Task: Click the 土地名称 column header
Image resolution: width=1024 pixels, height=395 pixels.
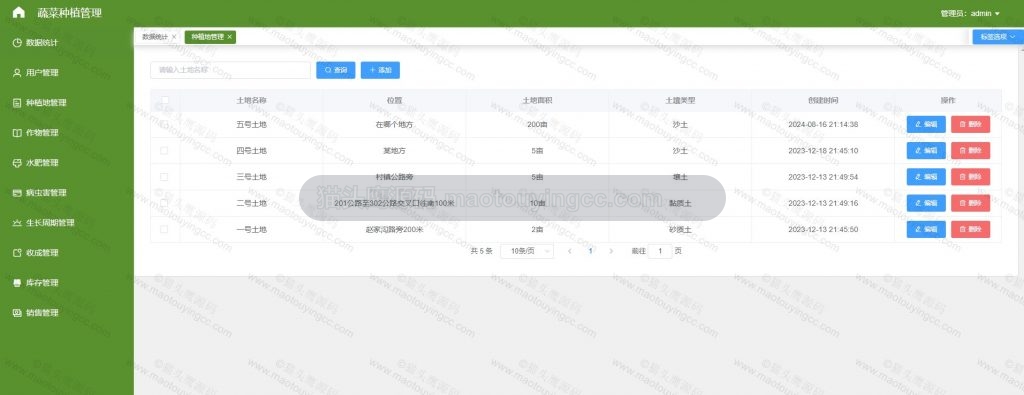Action: pos(251,101)
